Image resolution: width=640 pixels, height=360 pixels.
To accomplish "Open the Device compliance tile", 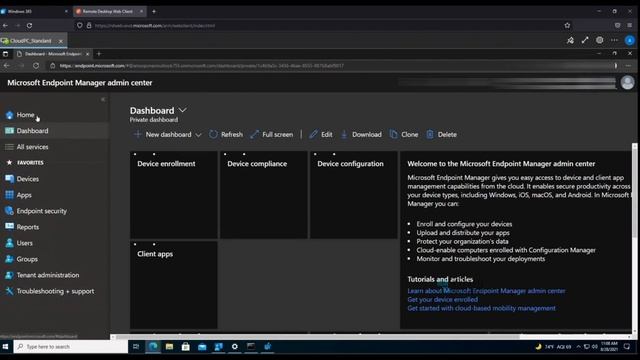I will (264, 195).
